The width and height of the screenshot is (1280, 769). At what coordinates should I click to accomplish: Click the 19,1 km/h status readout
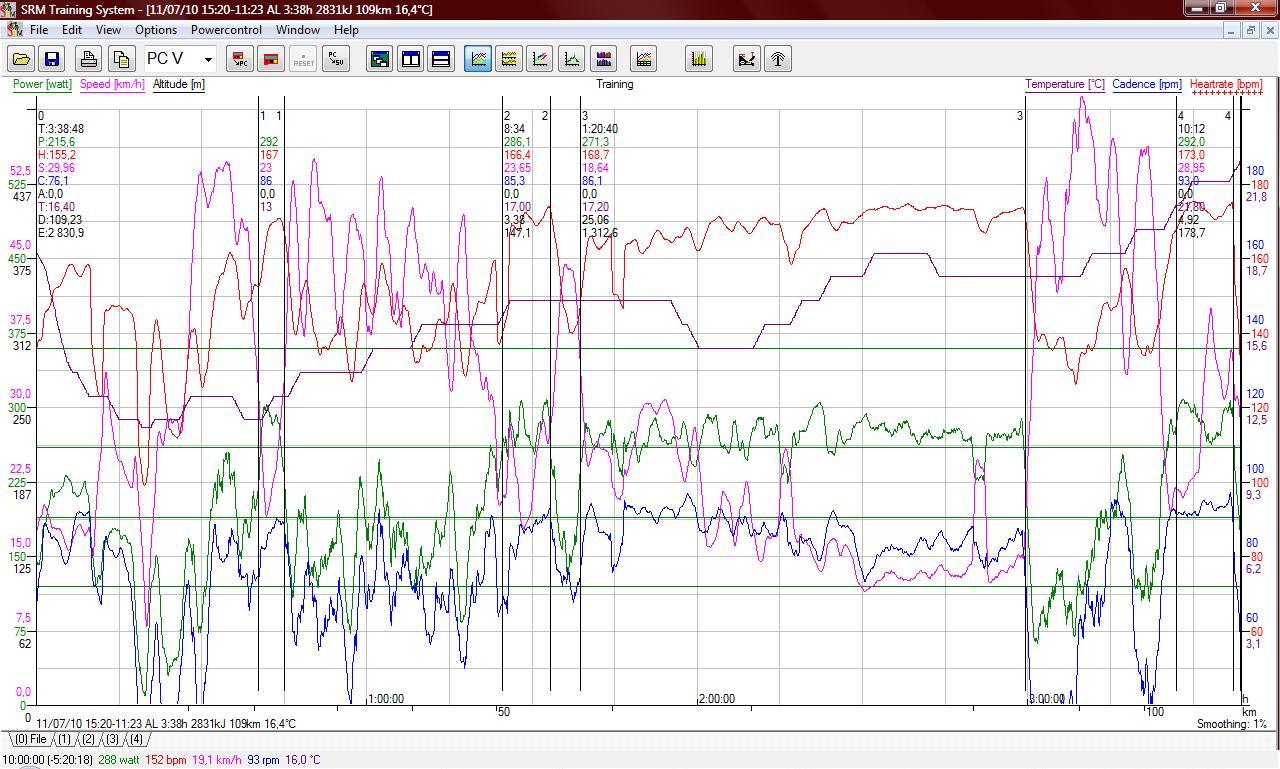click(217, 760)
